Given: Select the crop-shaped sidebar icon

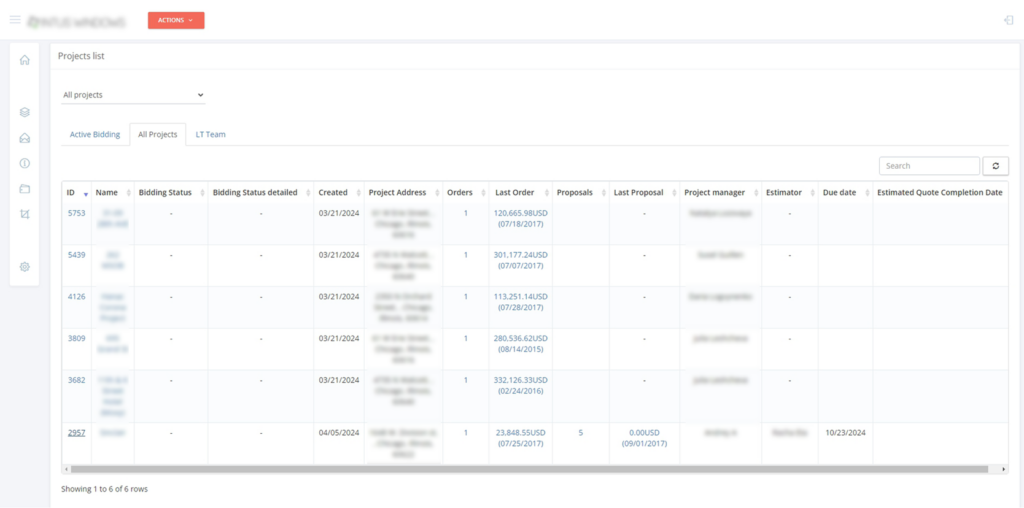Looking at the screenshot, I should coord(25,214).
